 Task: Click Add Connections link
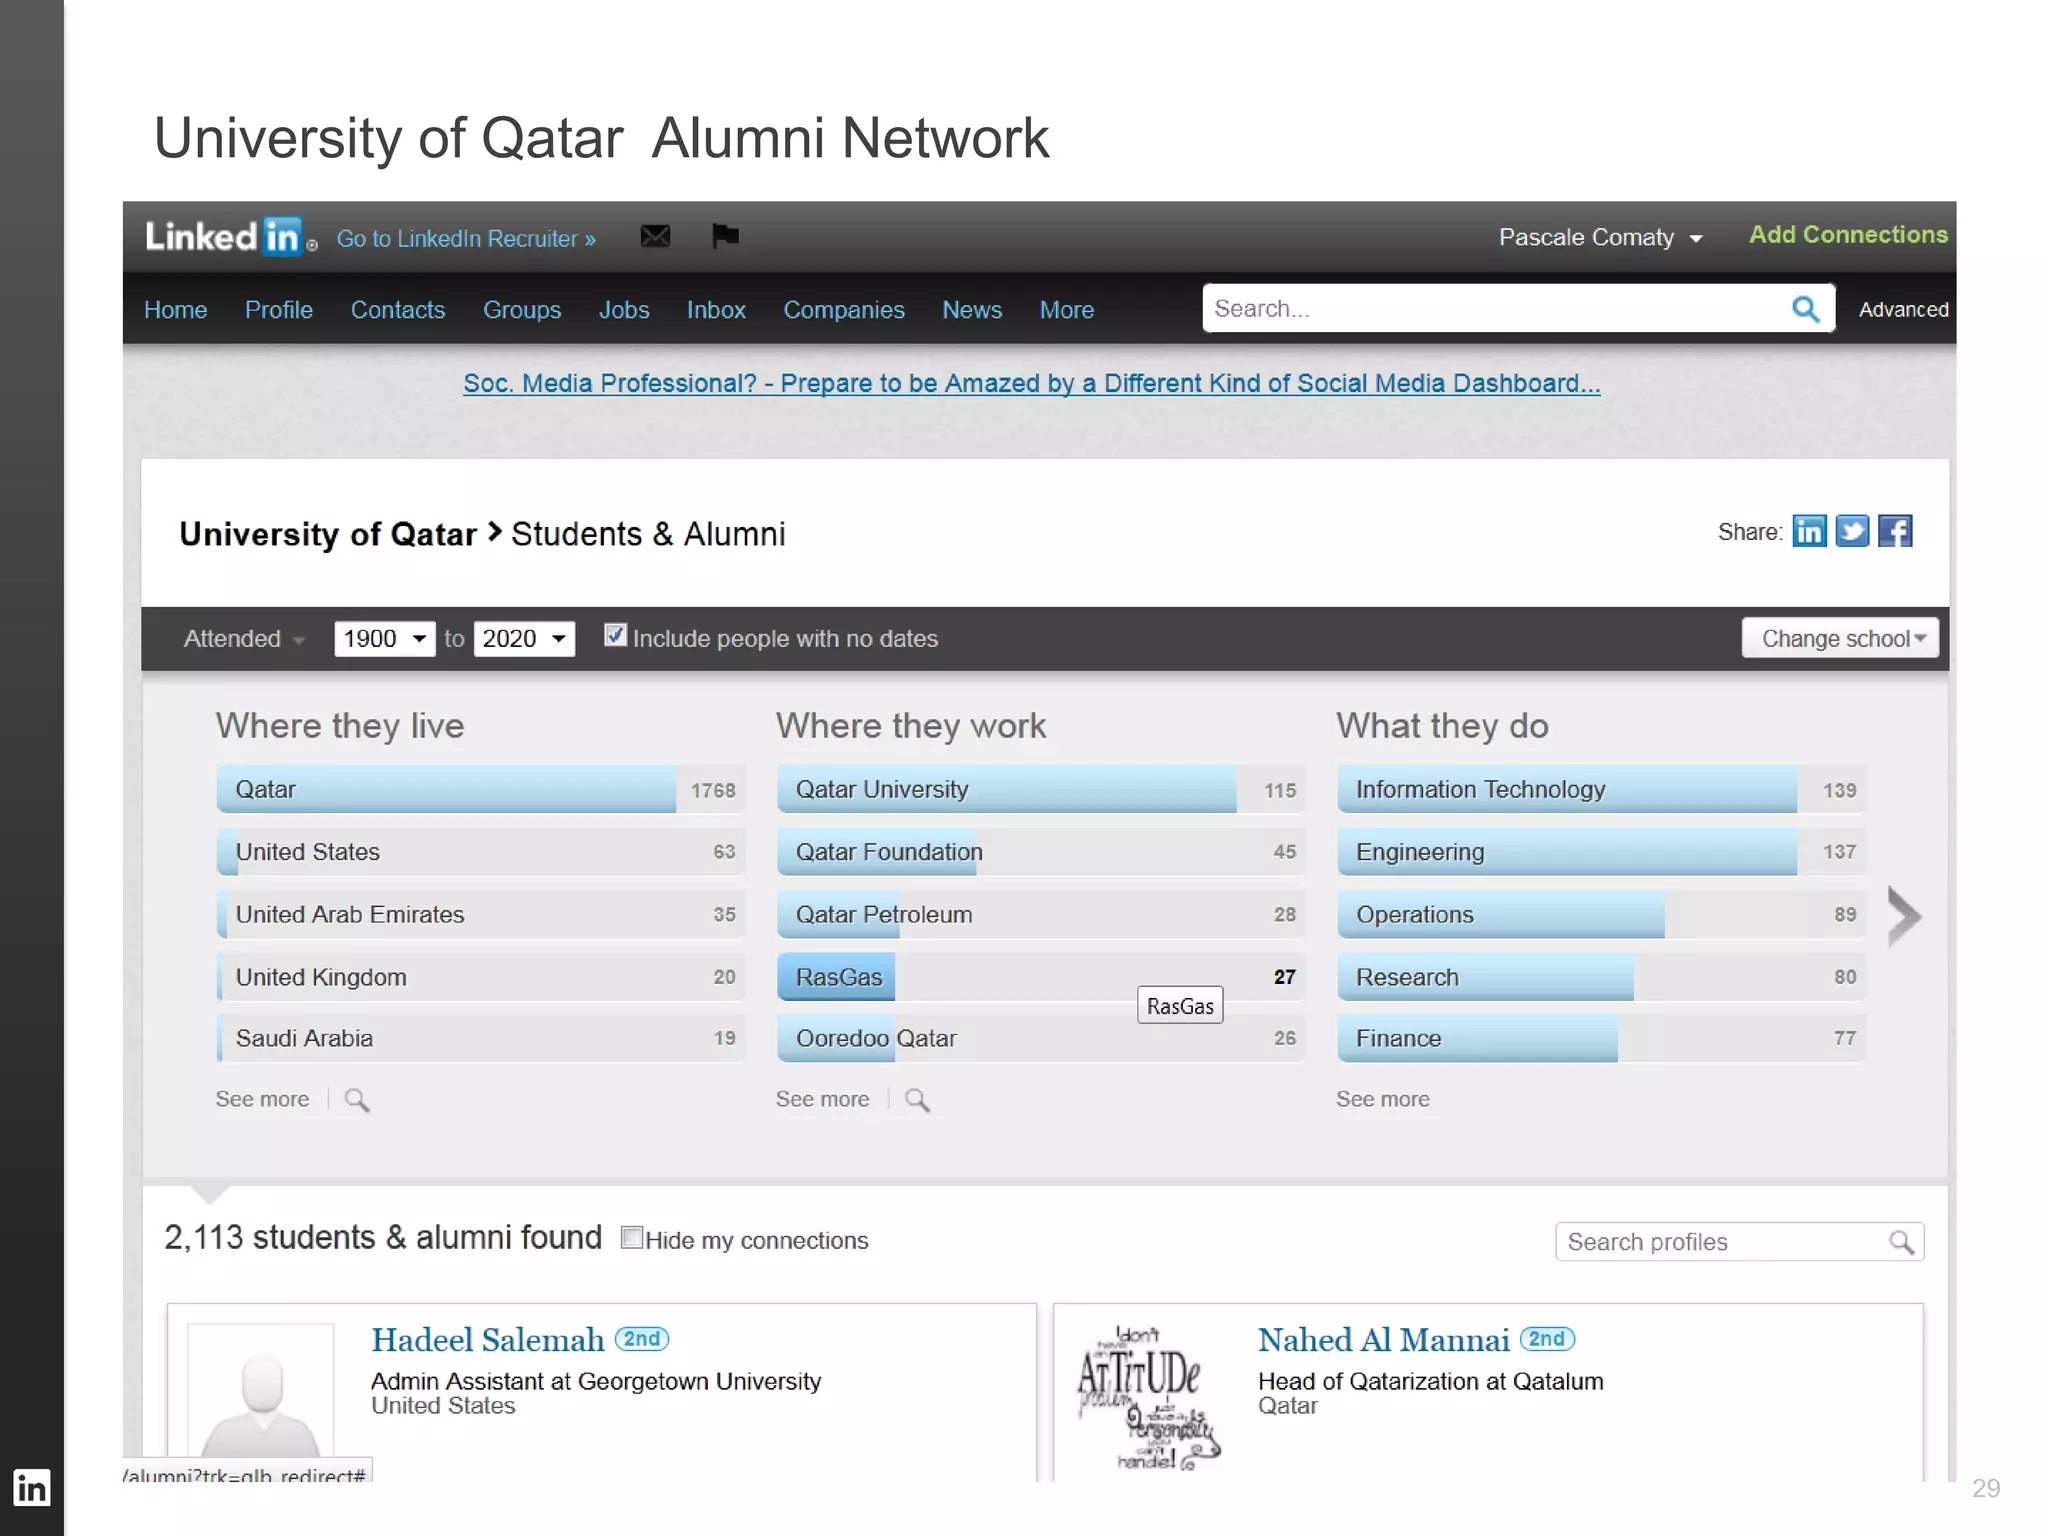tap(1848, 234)
